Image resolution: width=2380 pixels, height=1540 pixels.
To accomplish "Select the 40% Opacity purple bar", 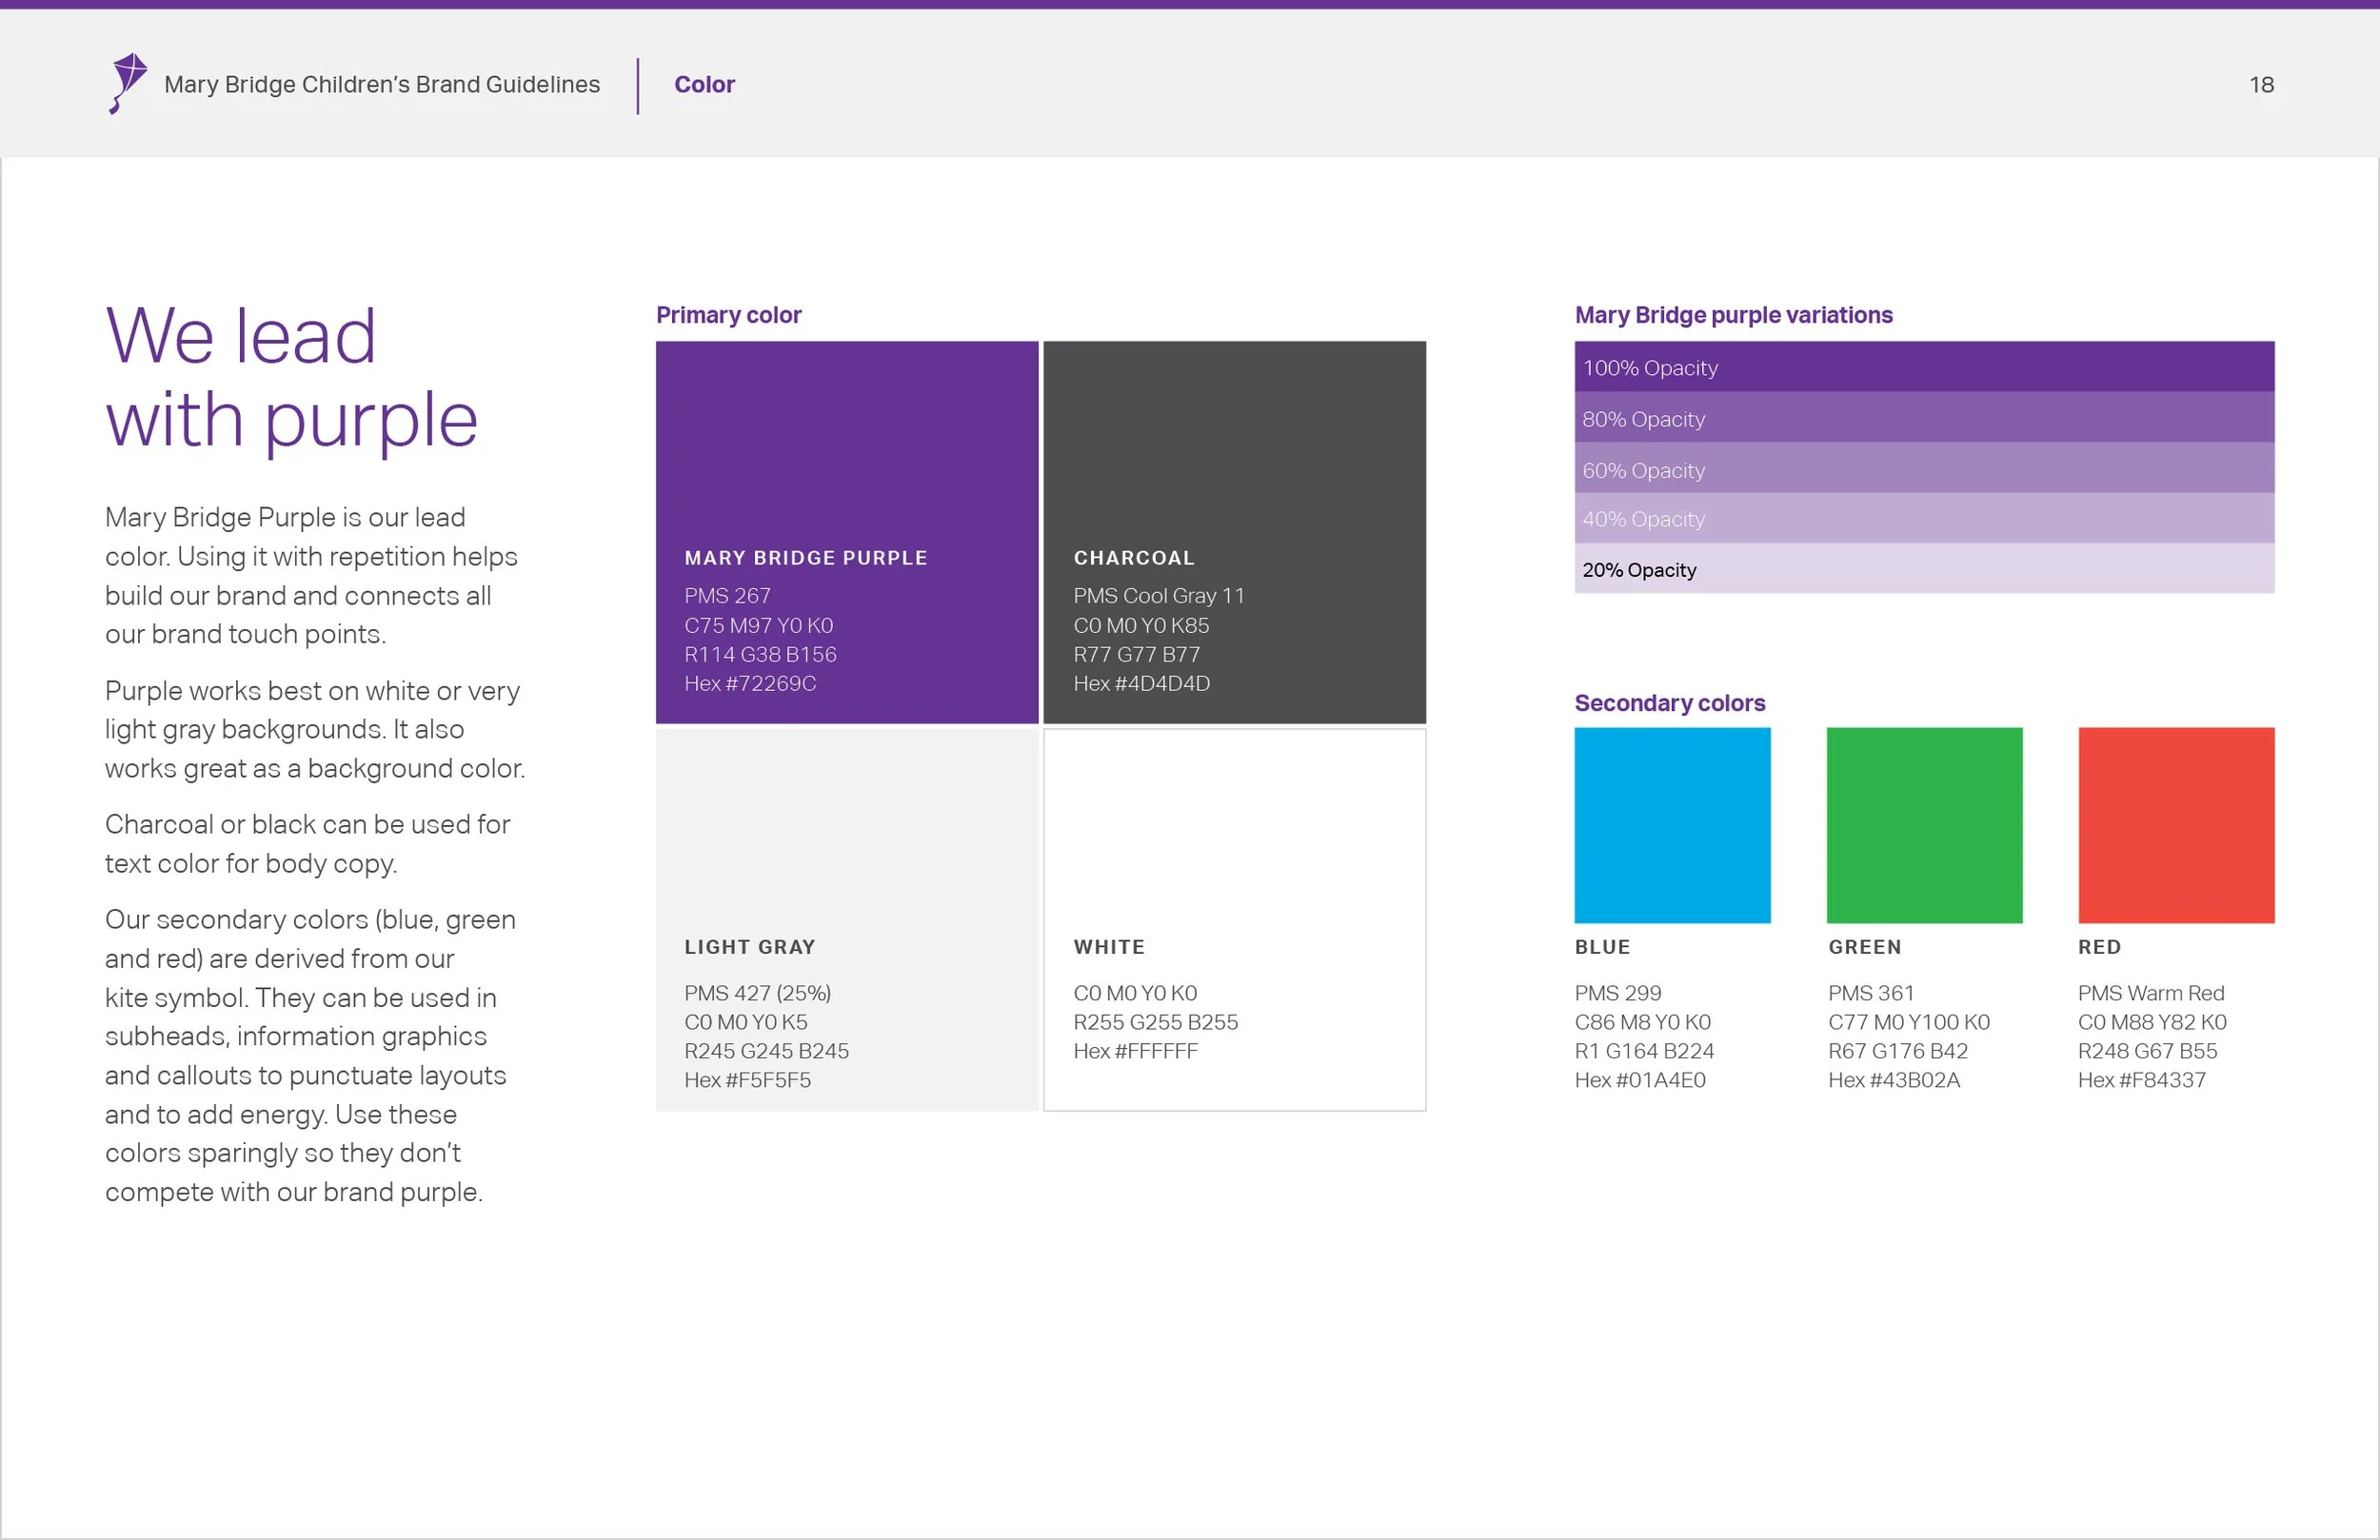I will (1924, 518).
